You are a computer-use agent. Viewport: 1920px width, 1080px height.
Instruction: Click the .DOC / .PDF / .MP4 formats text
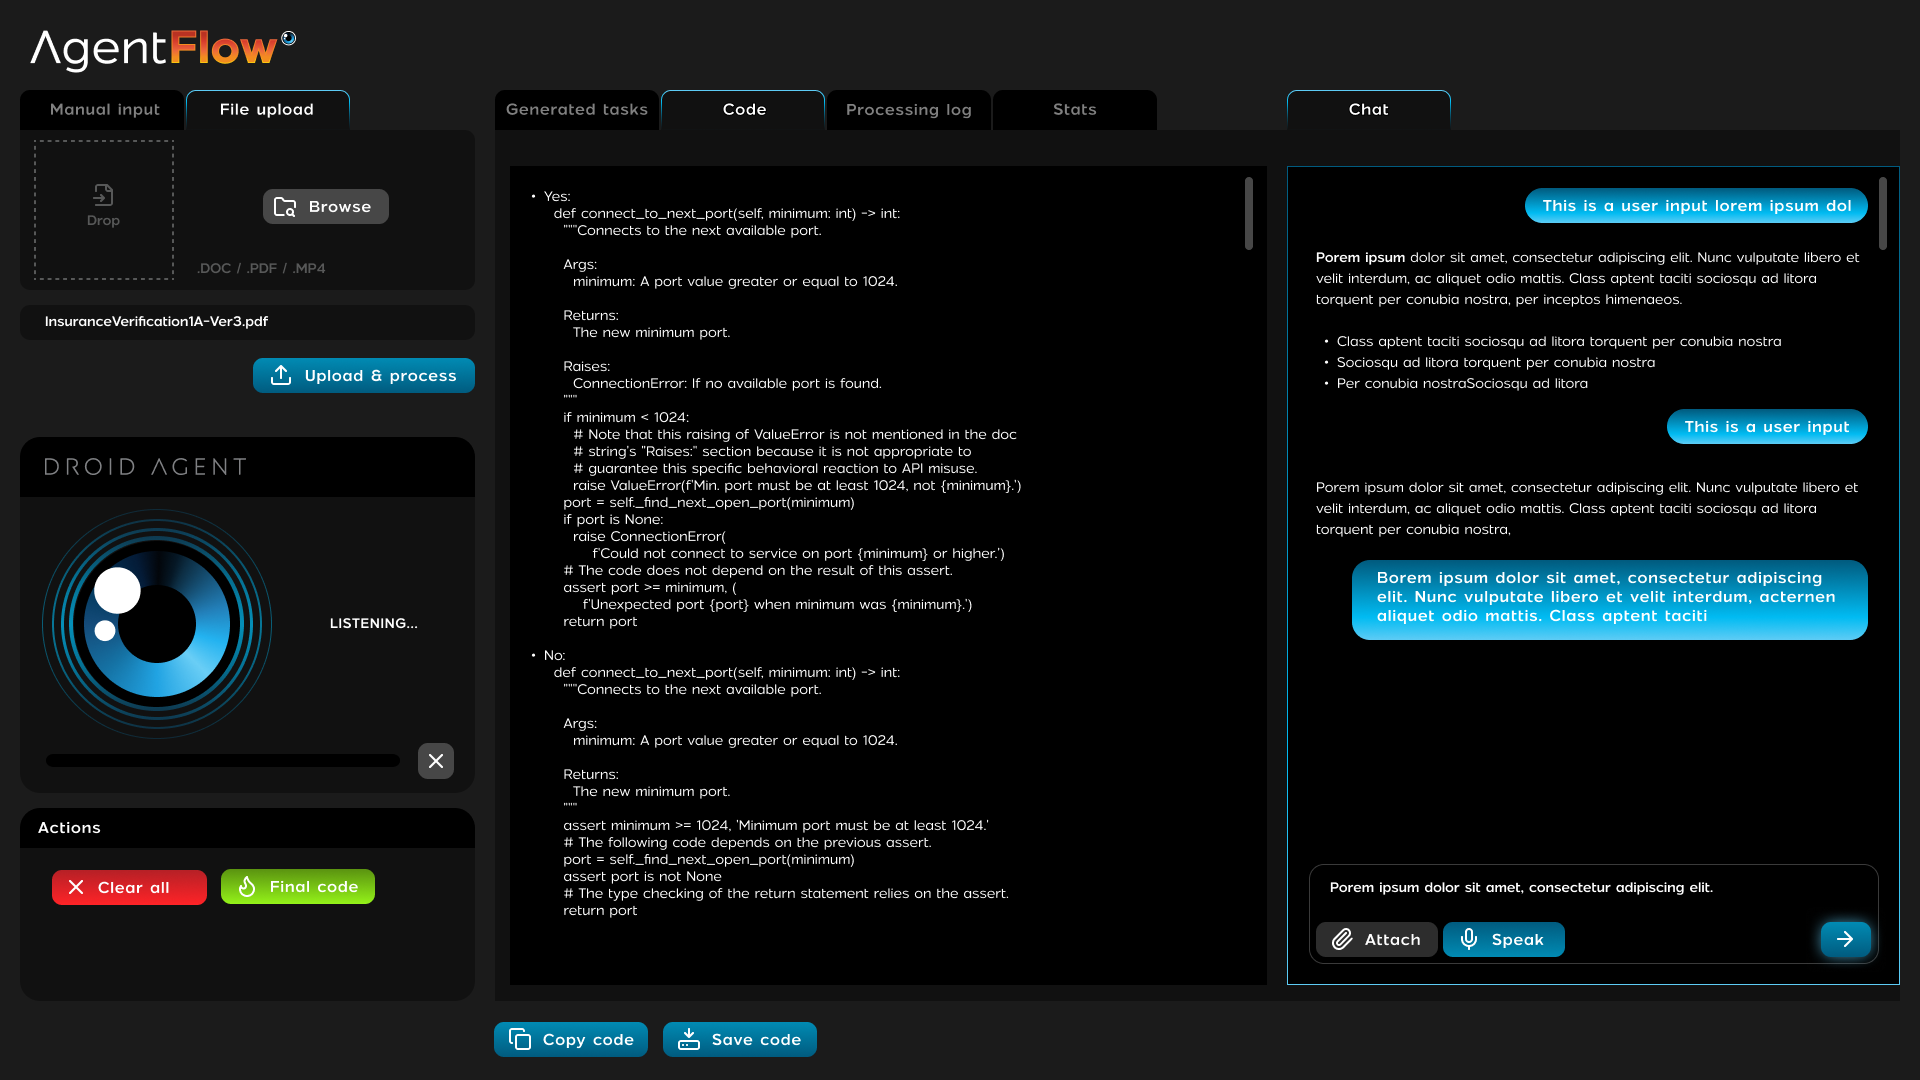coord(261,268)
